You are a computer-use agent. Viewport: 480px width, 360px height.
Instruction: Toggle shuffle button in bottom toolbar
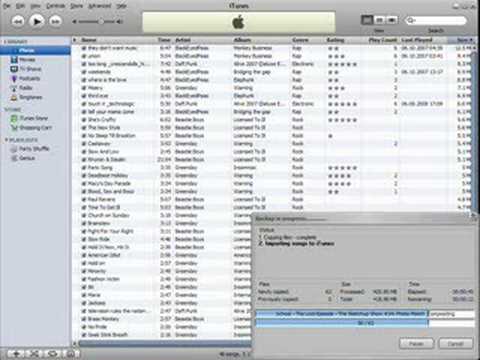35,354
